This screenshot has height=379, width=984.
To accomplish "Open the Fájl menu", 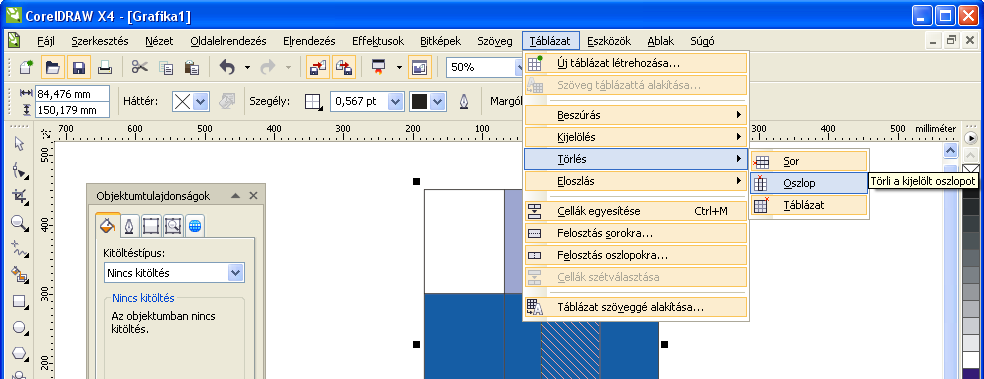I will tap(46, 41).
